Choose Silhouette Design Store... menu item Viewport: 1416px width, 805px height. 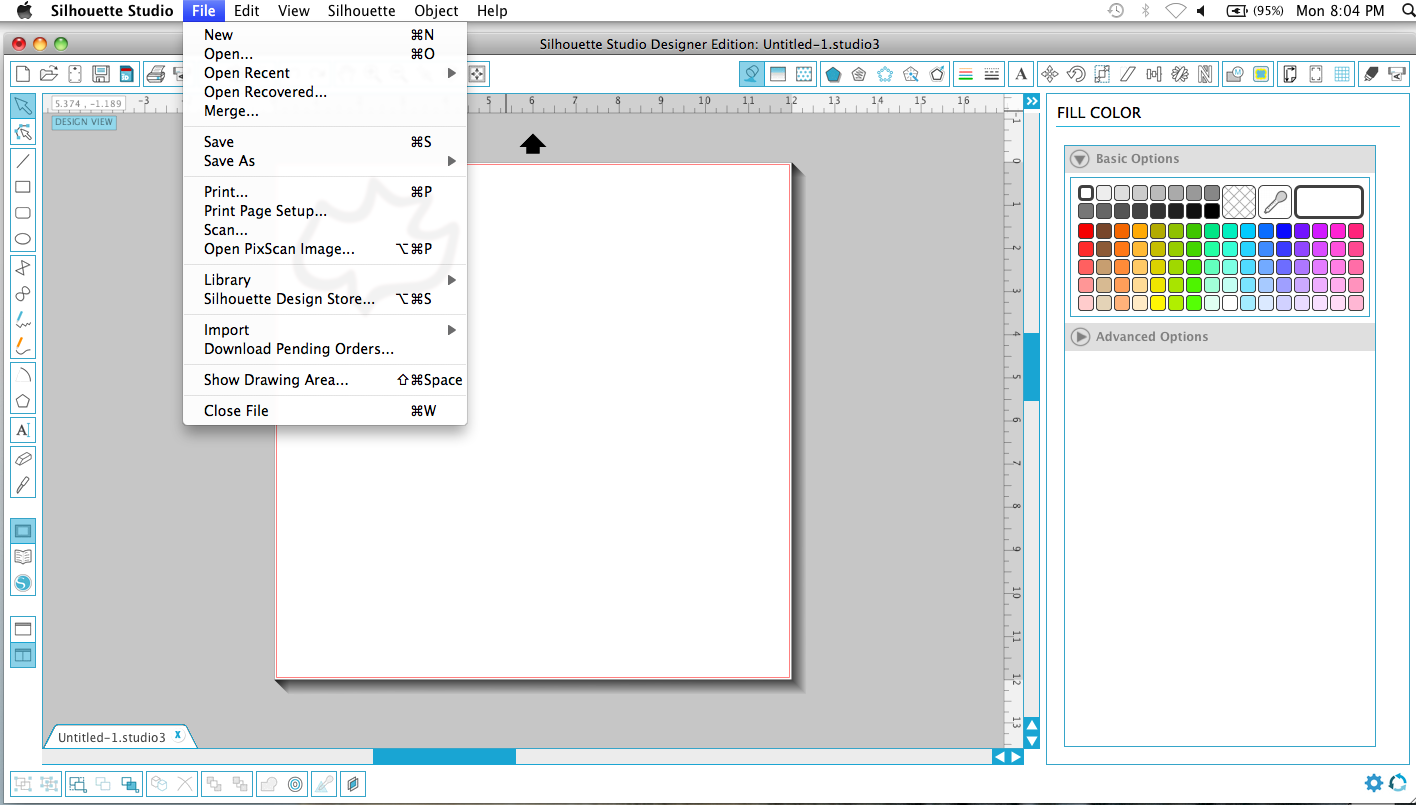[325, 299]
